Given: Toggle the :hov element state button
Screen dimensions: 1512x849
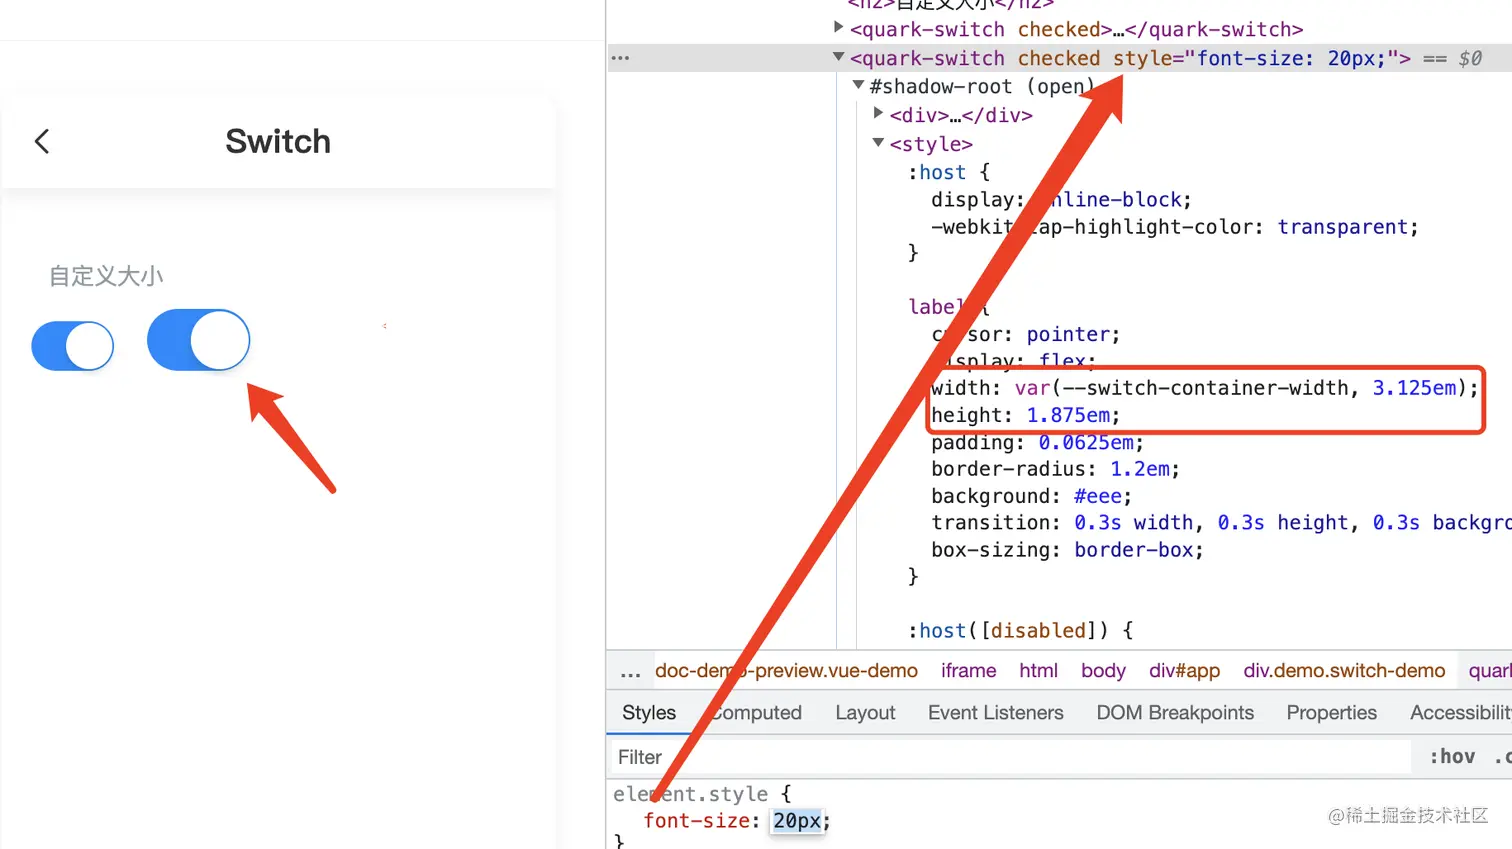Looking at the screenshot, I should tap(1452, 757).
